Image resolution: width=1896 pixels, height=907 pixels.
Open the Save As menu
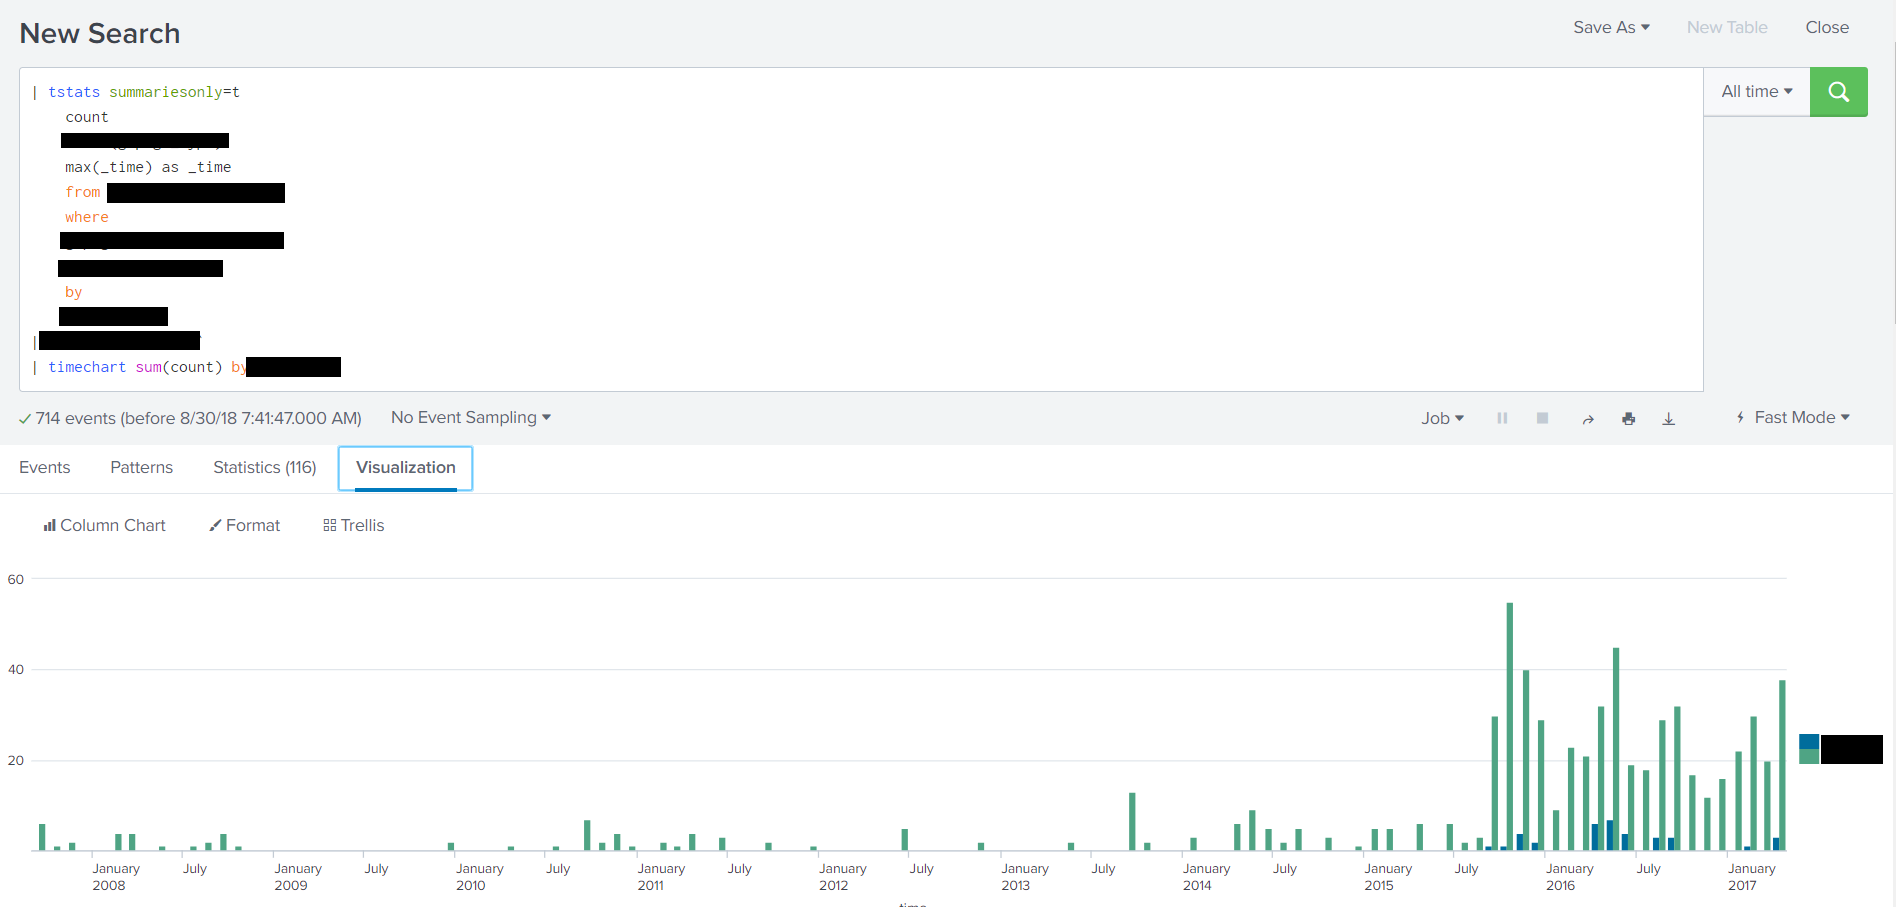[1610, 27]
